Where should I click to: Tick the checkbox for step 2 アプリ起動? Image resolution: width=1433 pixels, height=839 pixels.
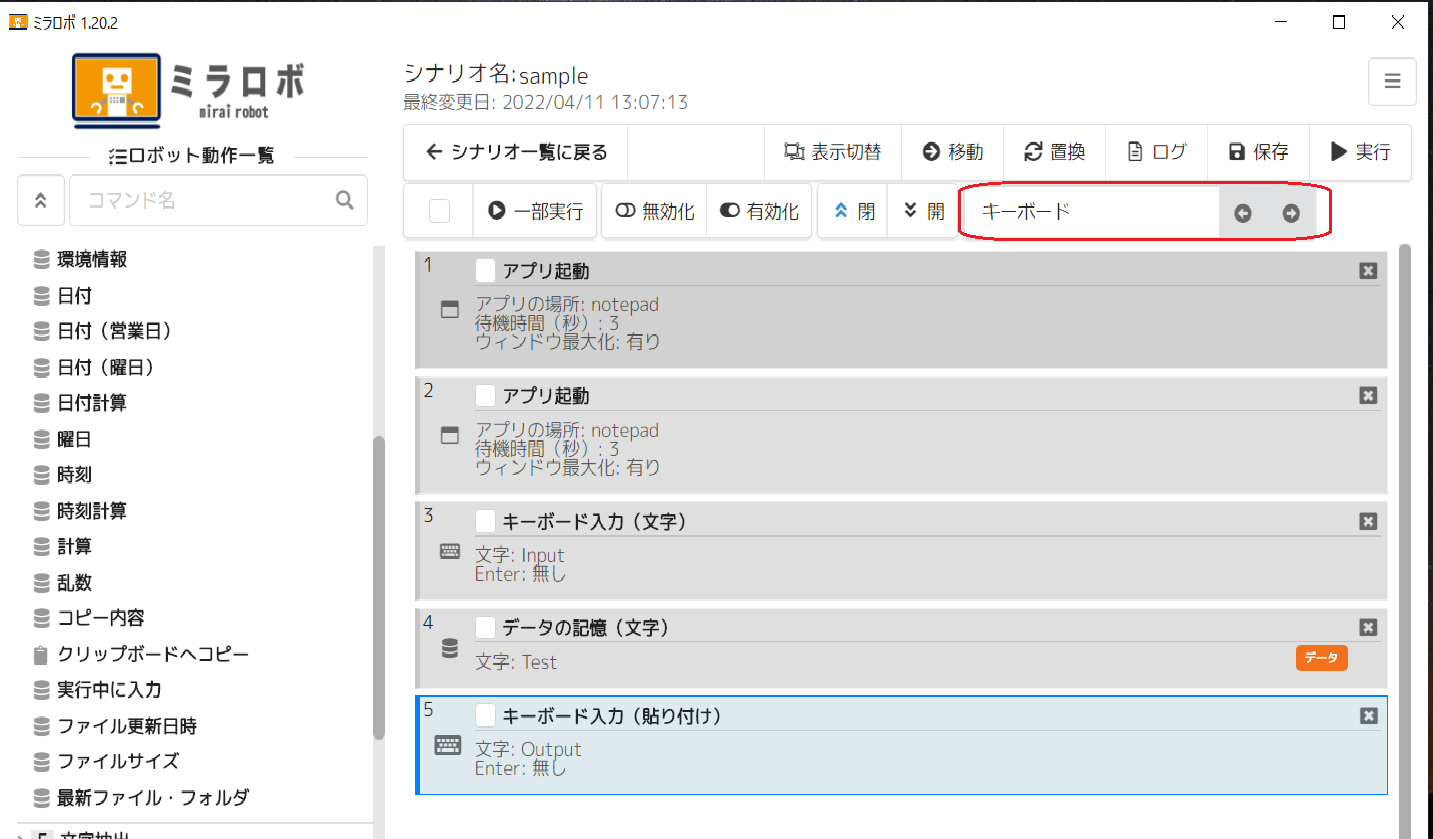485,396
